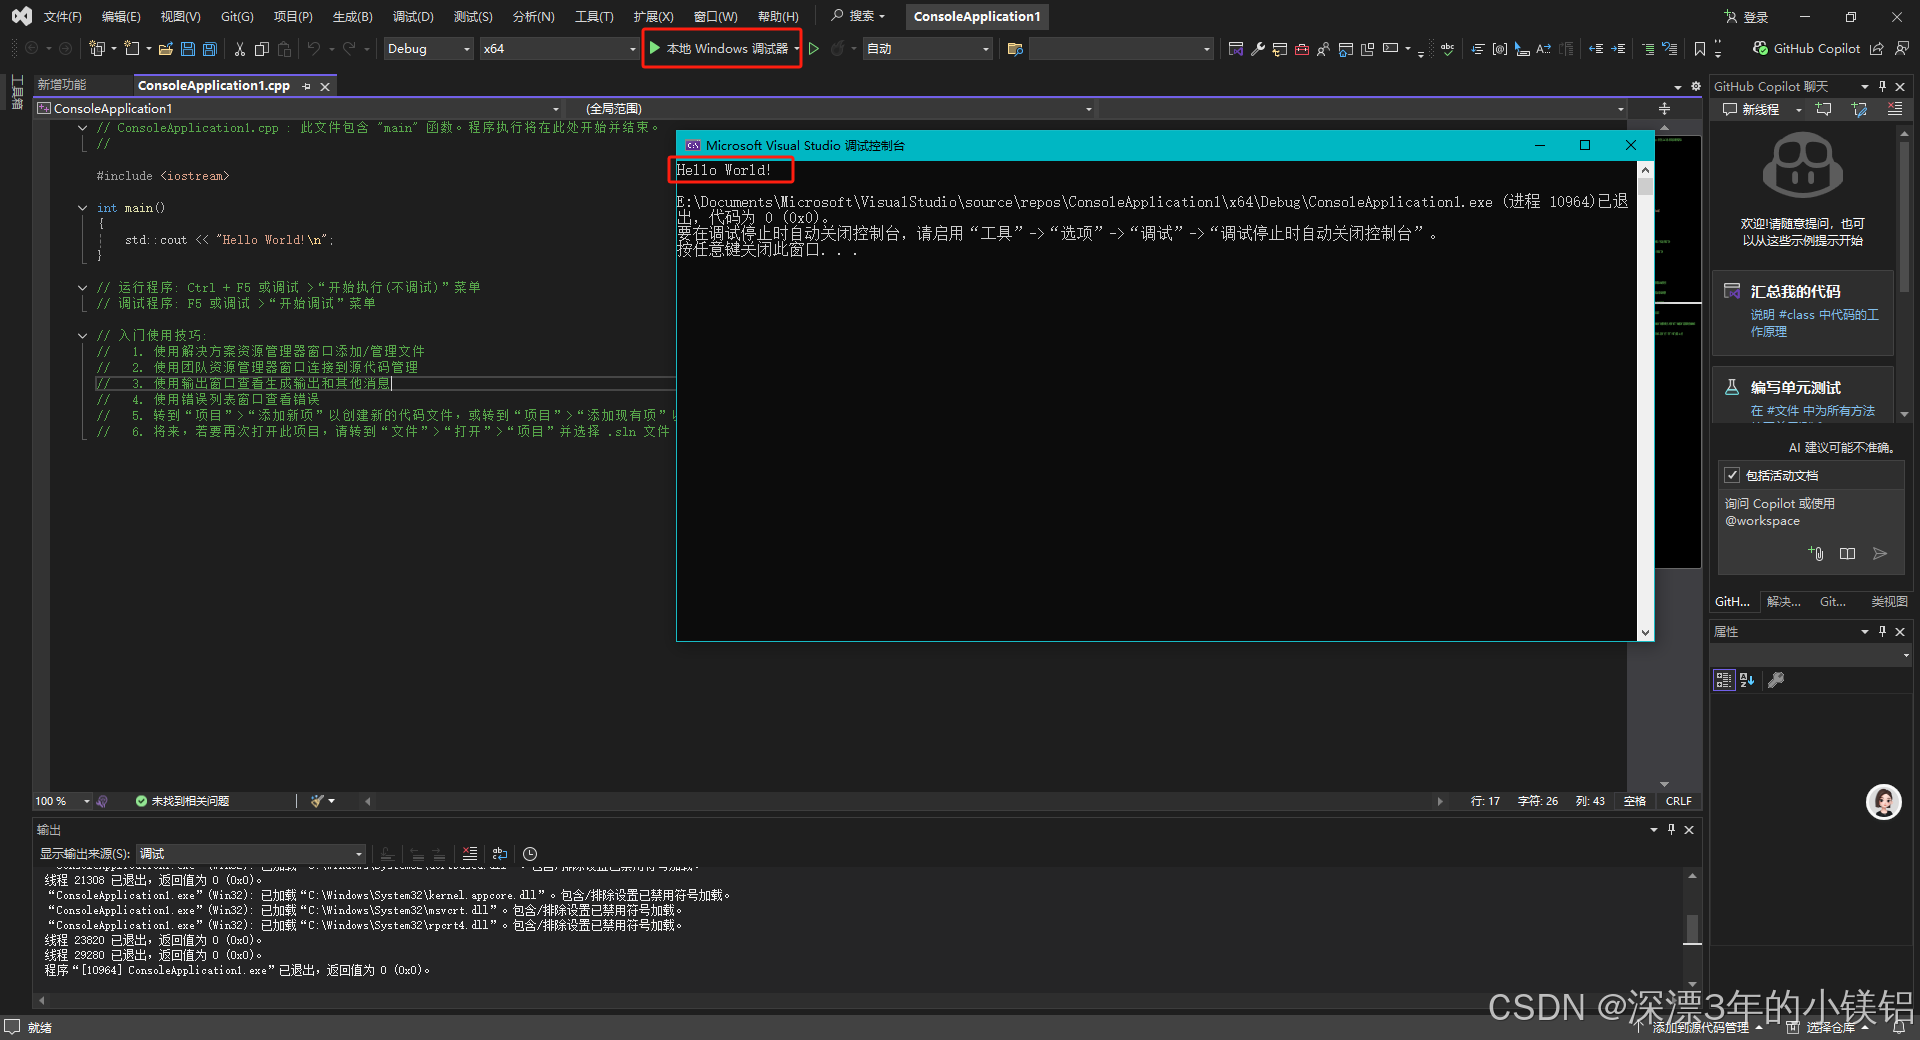The height and width of the screenshot is (1040, 1920).
Task: Click the clear all output icon in 输出 panel
Action: (x=470, y=854)
